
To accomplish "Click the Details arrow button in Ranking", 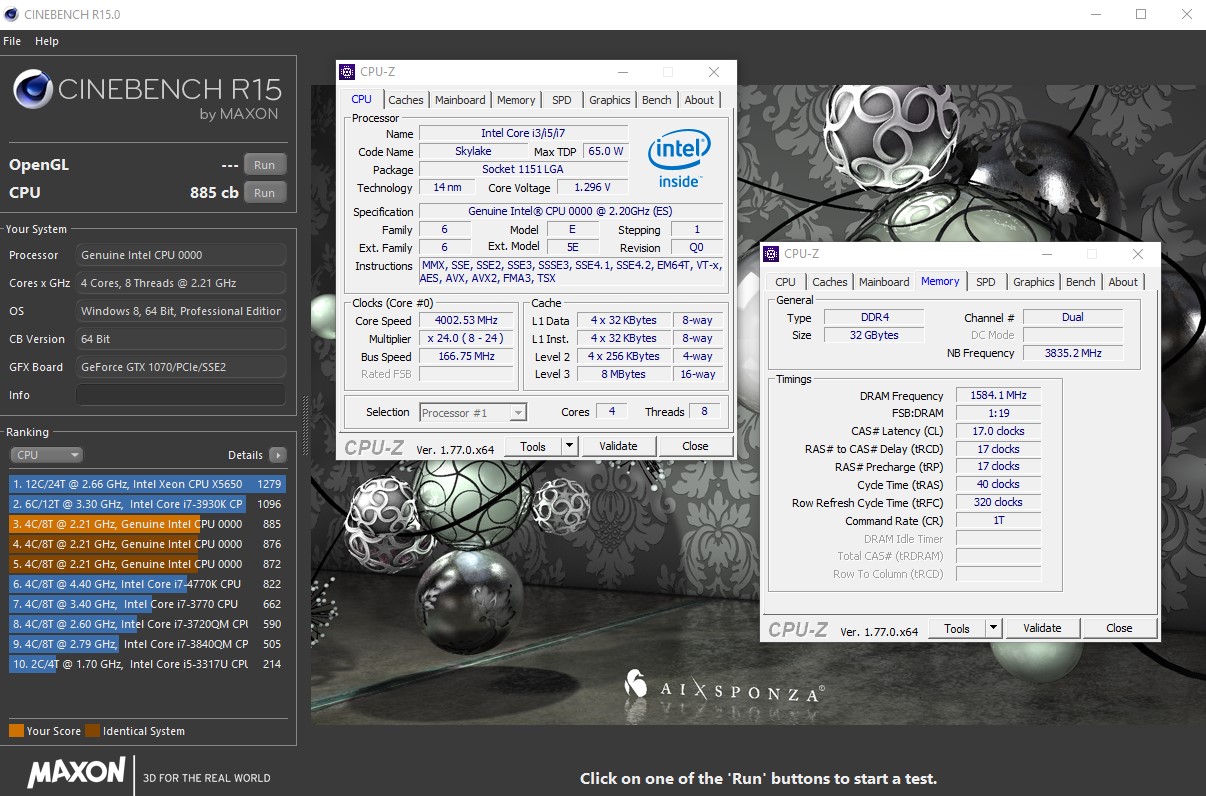I will pyautogui.click(x=277, y=455).
